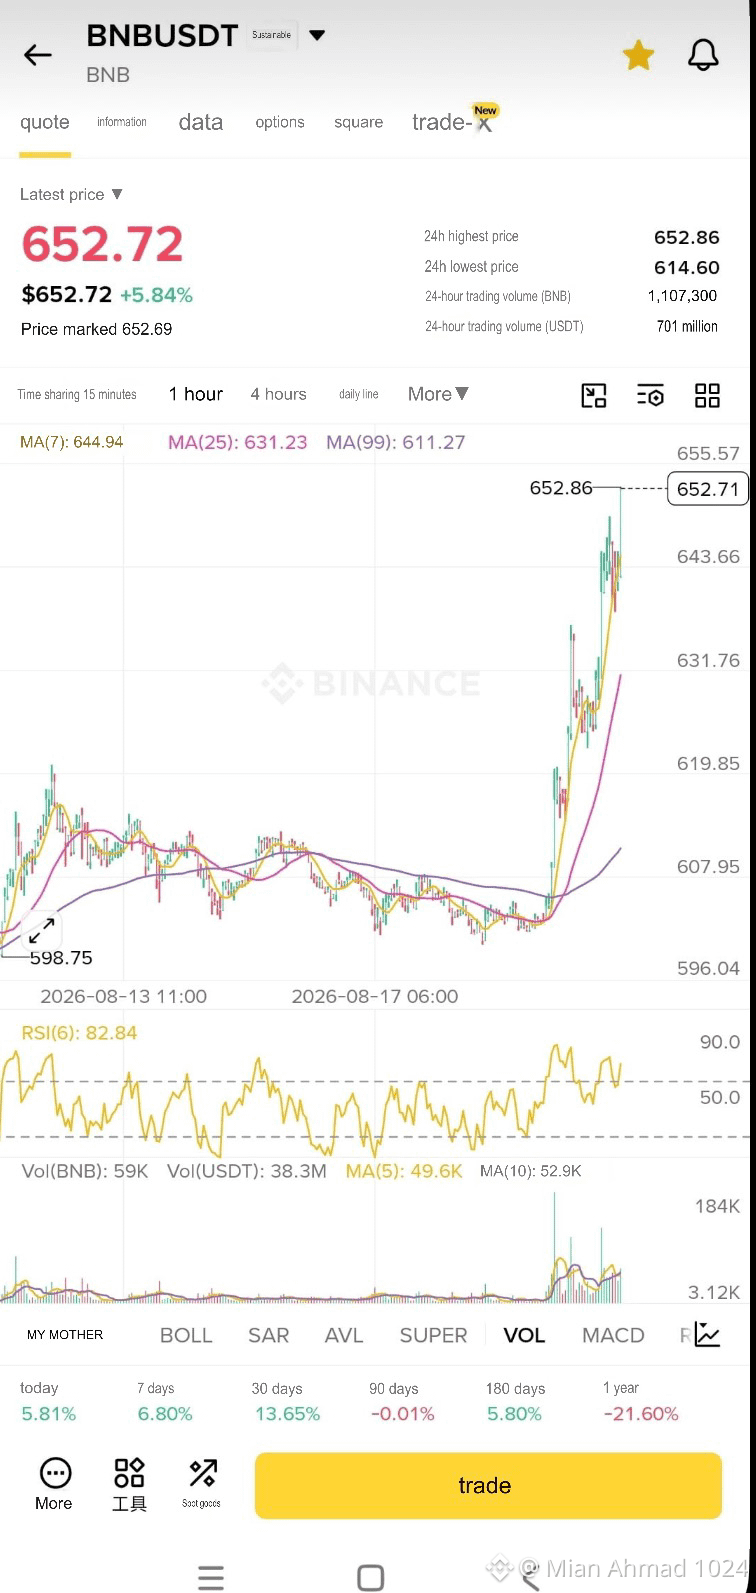Open the Spot goods icon

pyautogui.click(x=202, y=1484)
